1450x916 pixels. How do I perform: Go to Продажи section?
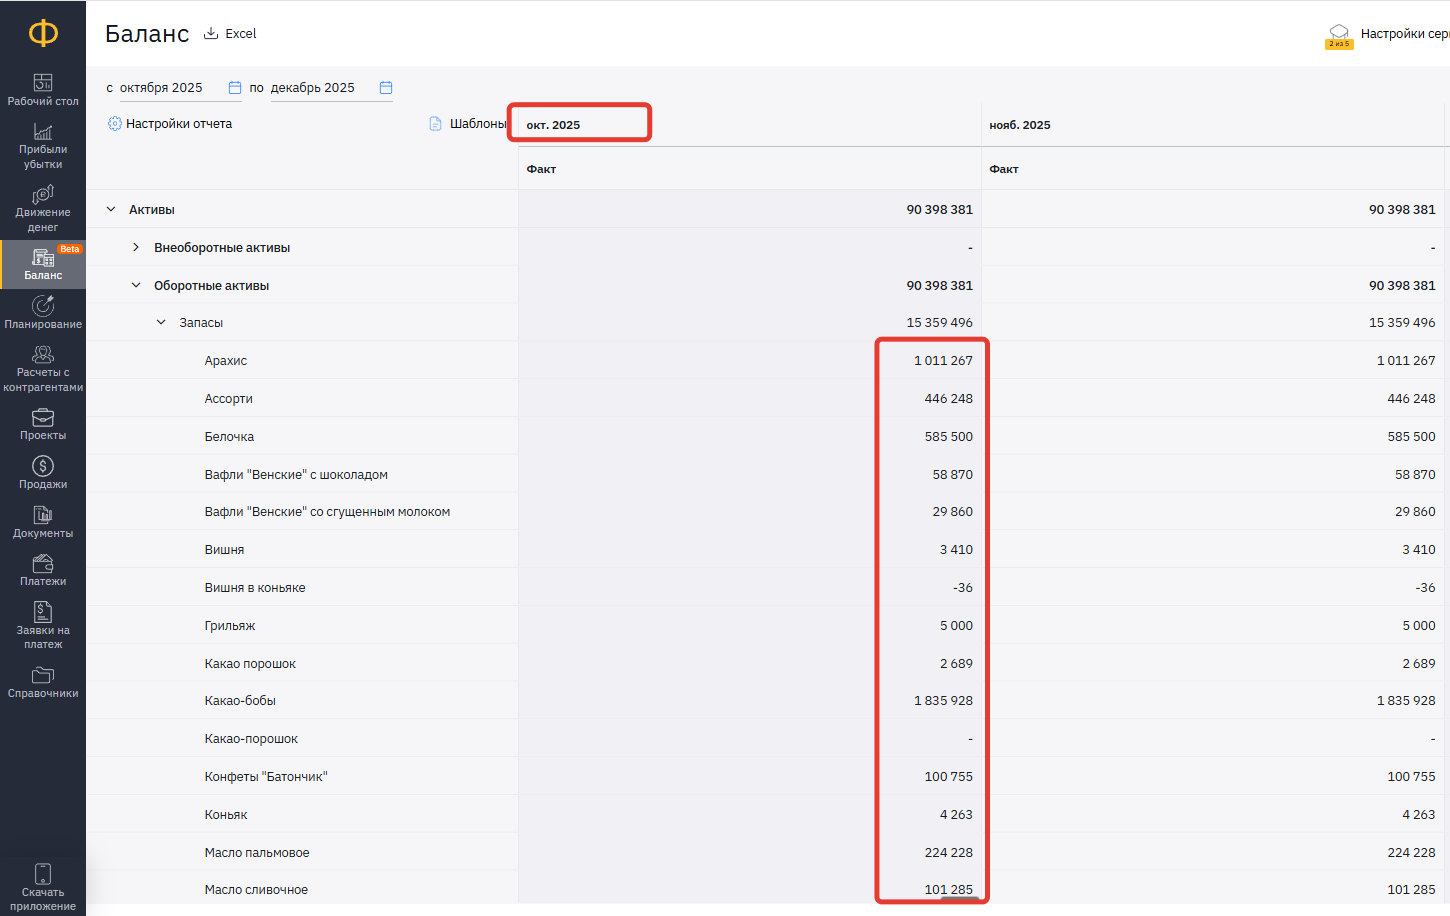point(43,473)
